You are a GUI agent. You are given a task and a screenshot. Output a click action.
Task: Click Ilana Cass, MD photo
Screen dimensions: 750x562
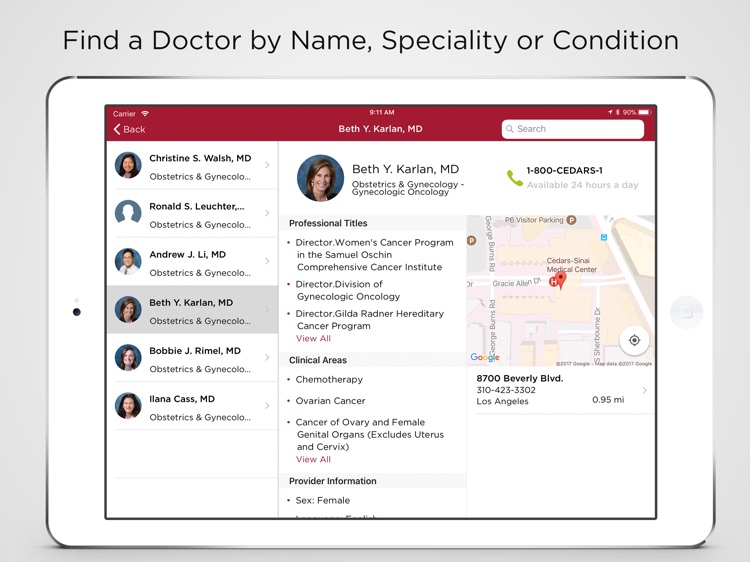tap(128, 406)
